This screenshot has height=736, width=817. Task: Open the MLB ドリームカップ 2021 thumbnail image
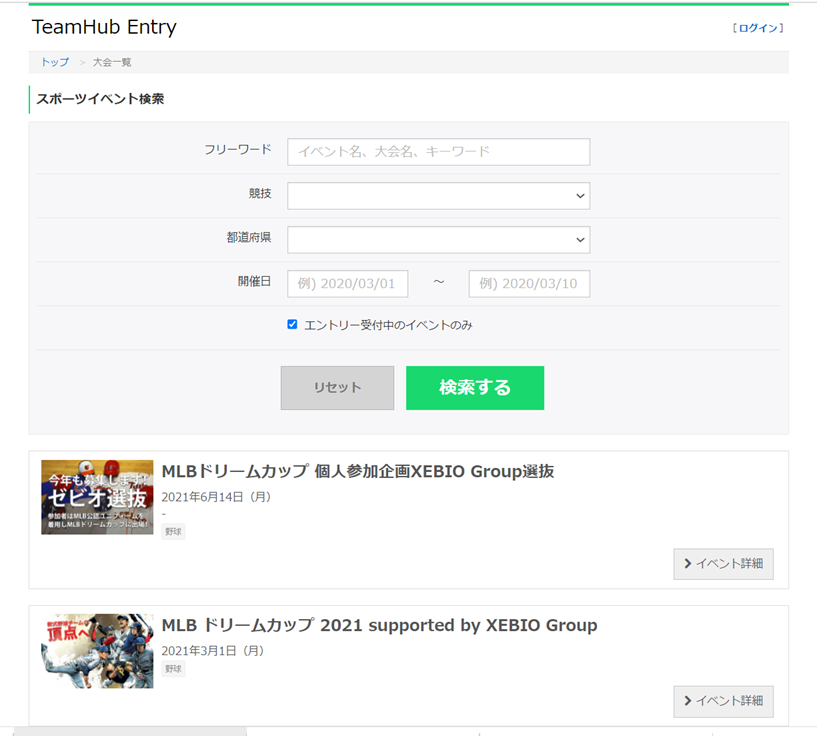click(x=97, y=651)
